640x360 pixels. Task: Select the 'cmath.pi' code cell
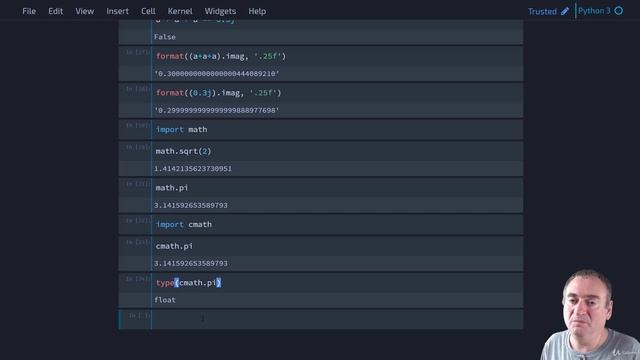(x=337, y=246)
